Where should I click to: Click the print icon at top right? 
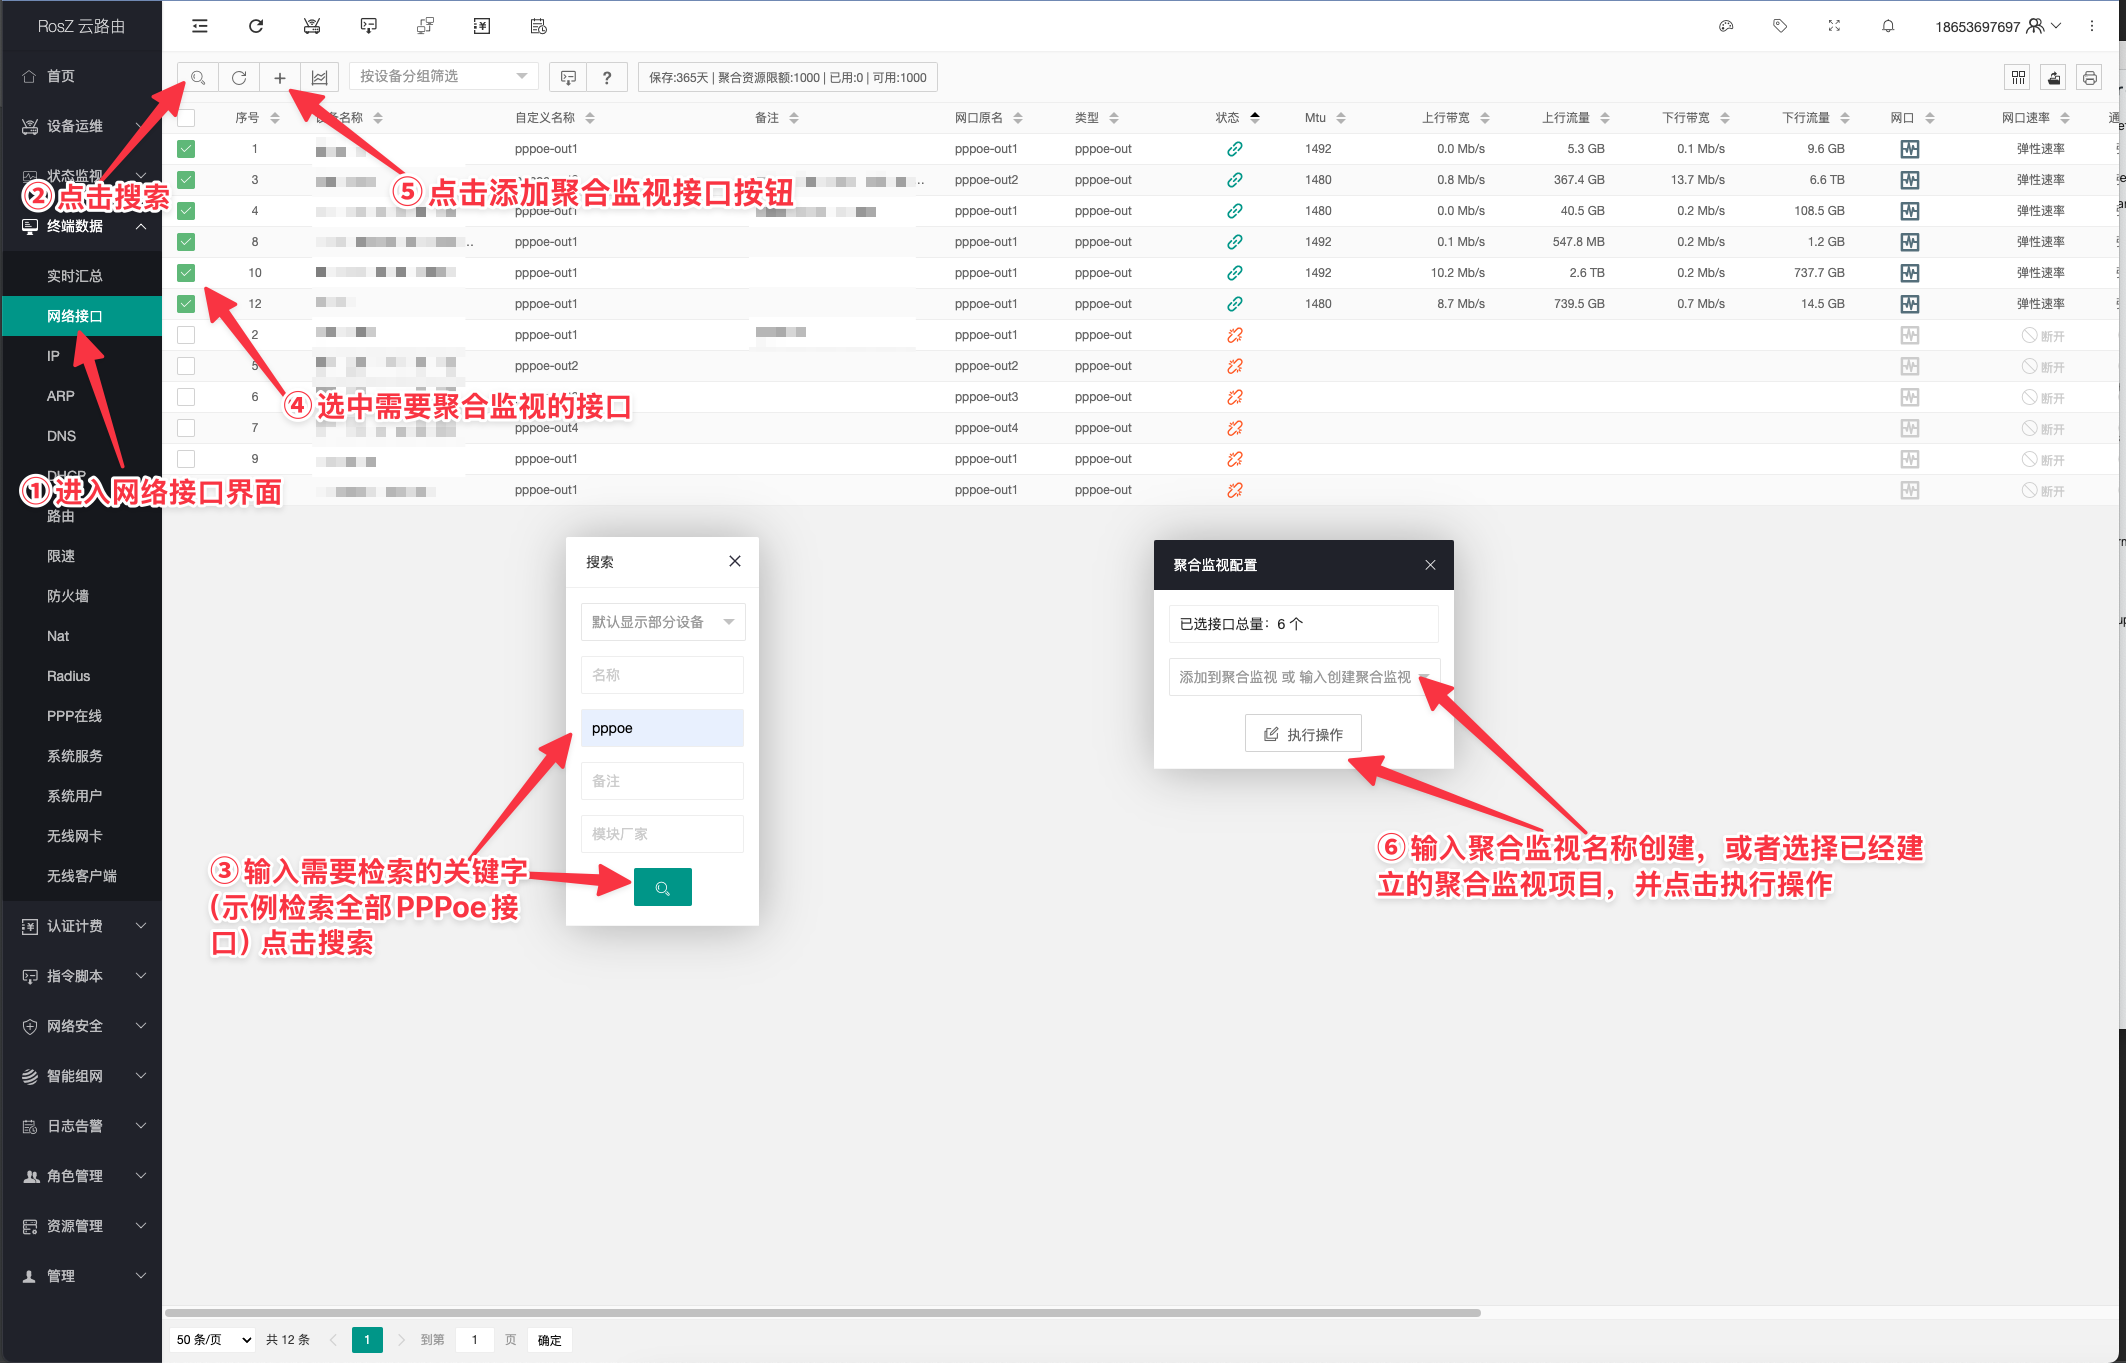pyautogui.click(x=2089, y=77)
